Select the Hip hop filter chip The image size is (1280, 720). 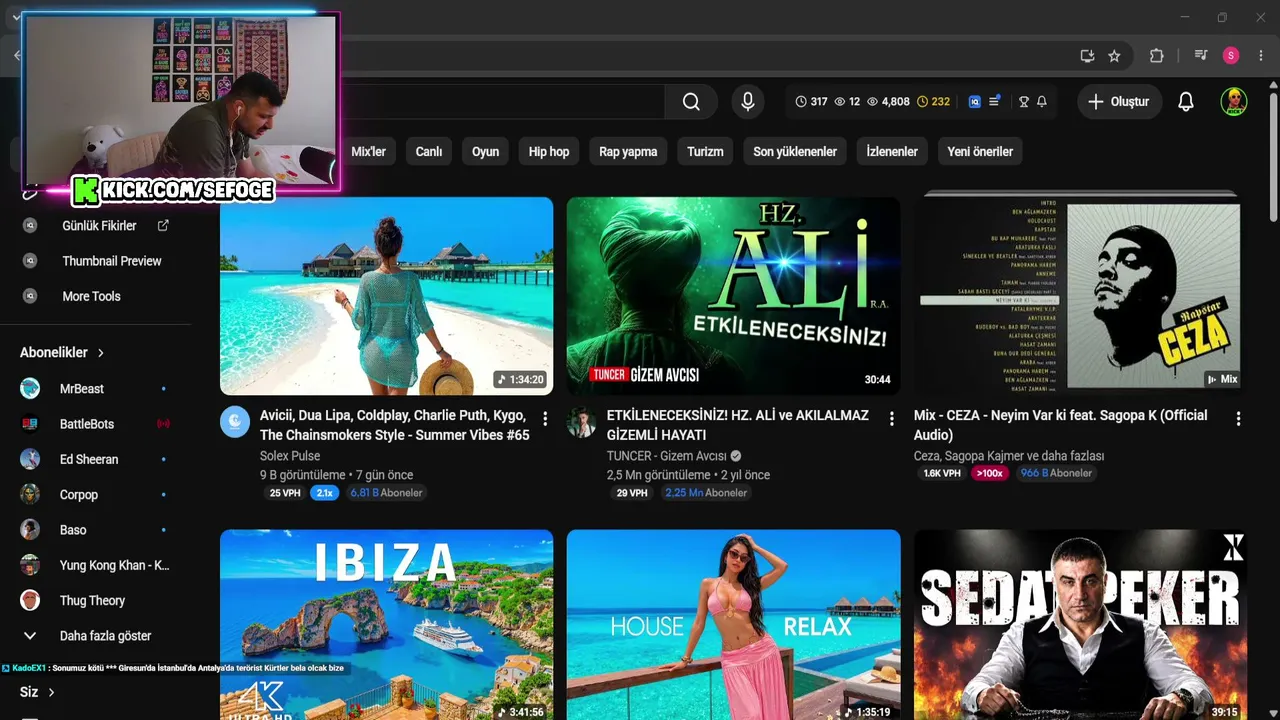click(x=549, y=152)
